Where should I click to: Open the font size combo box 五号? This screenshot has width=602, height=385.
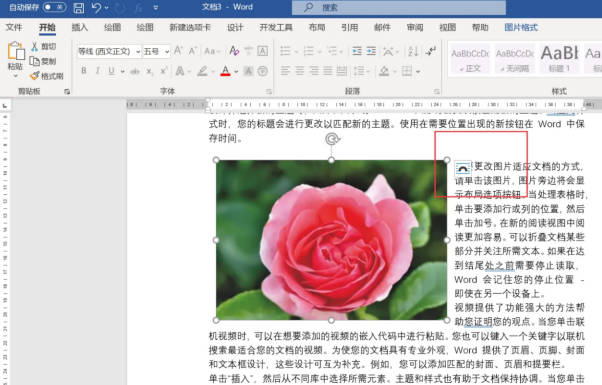point(156,51)
